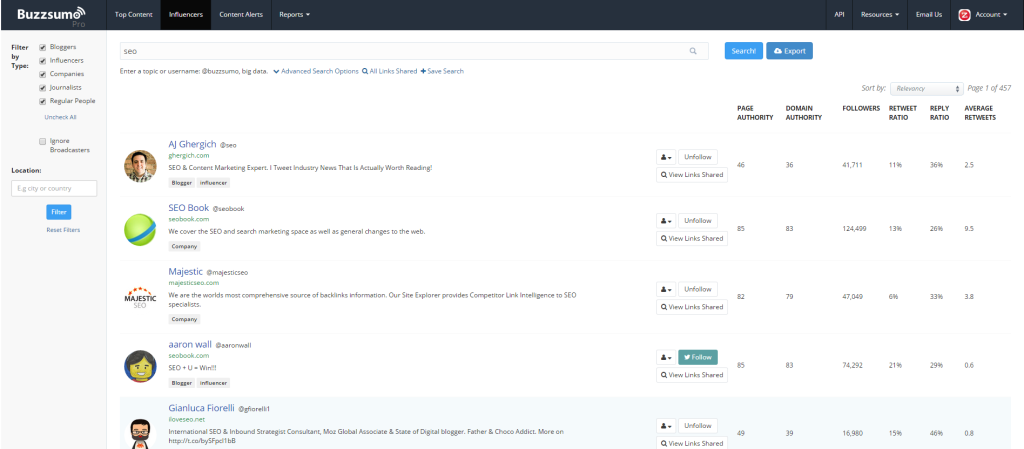Click the BuzzSumo Pro logo

pos(52,15)
